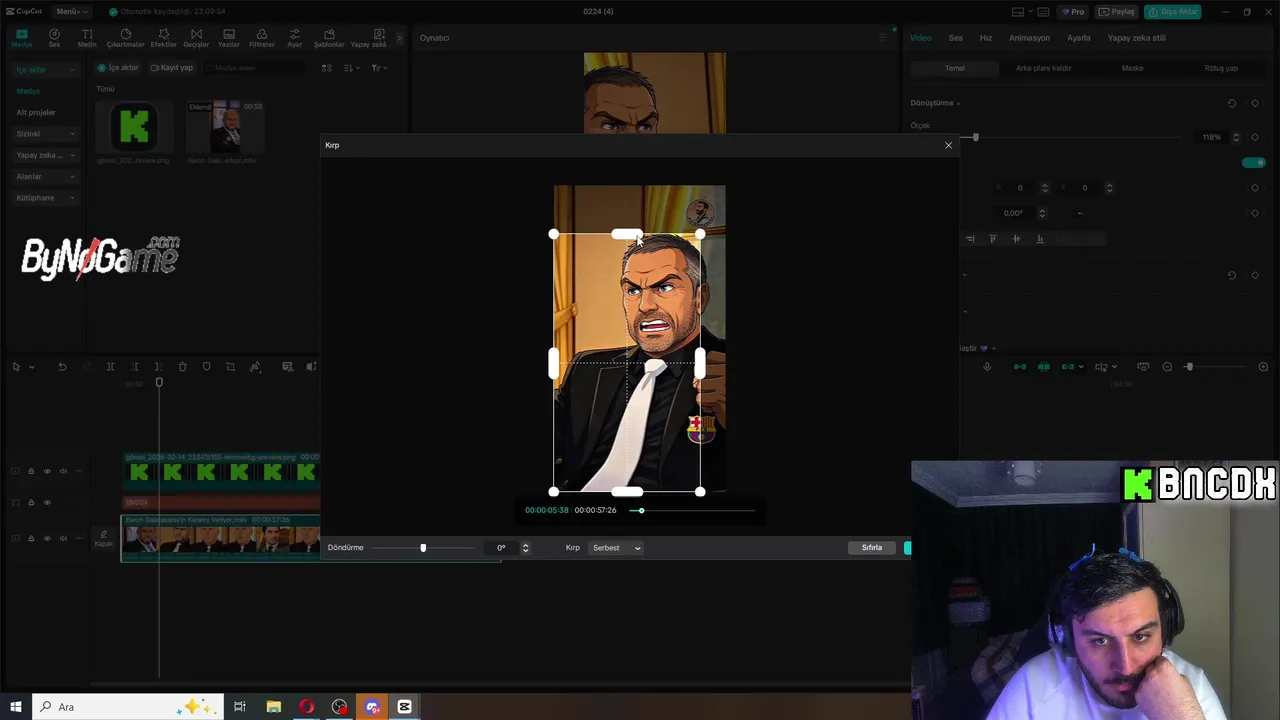Open the Efektler effects panel

[x=163, y=38]
